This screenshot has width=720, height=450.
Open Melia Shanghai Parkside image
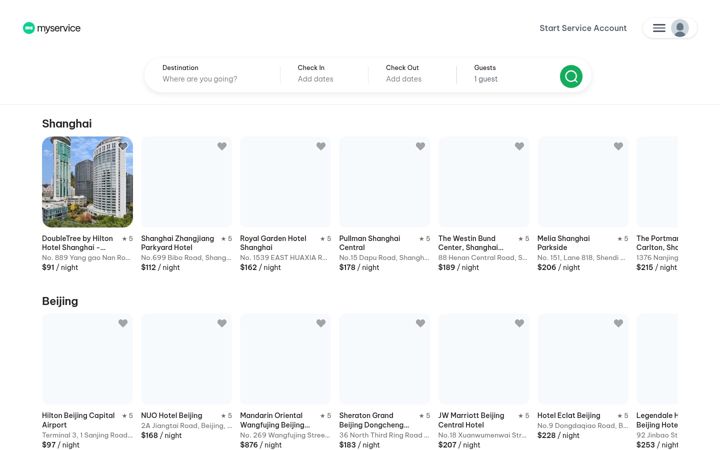coord(583,182)
